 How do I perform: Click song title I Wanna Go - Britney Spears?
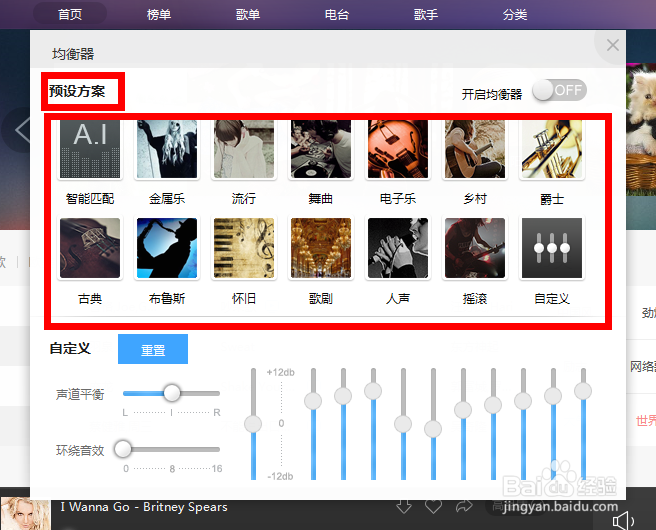[x=144, y=507]
